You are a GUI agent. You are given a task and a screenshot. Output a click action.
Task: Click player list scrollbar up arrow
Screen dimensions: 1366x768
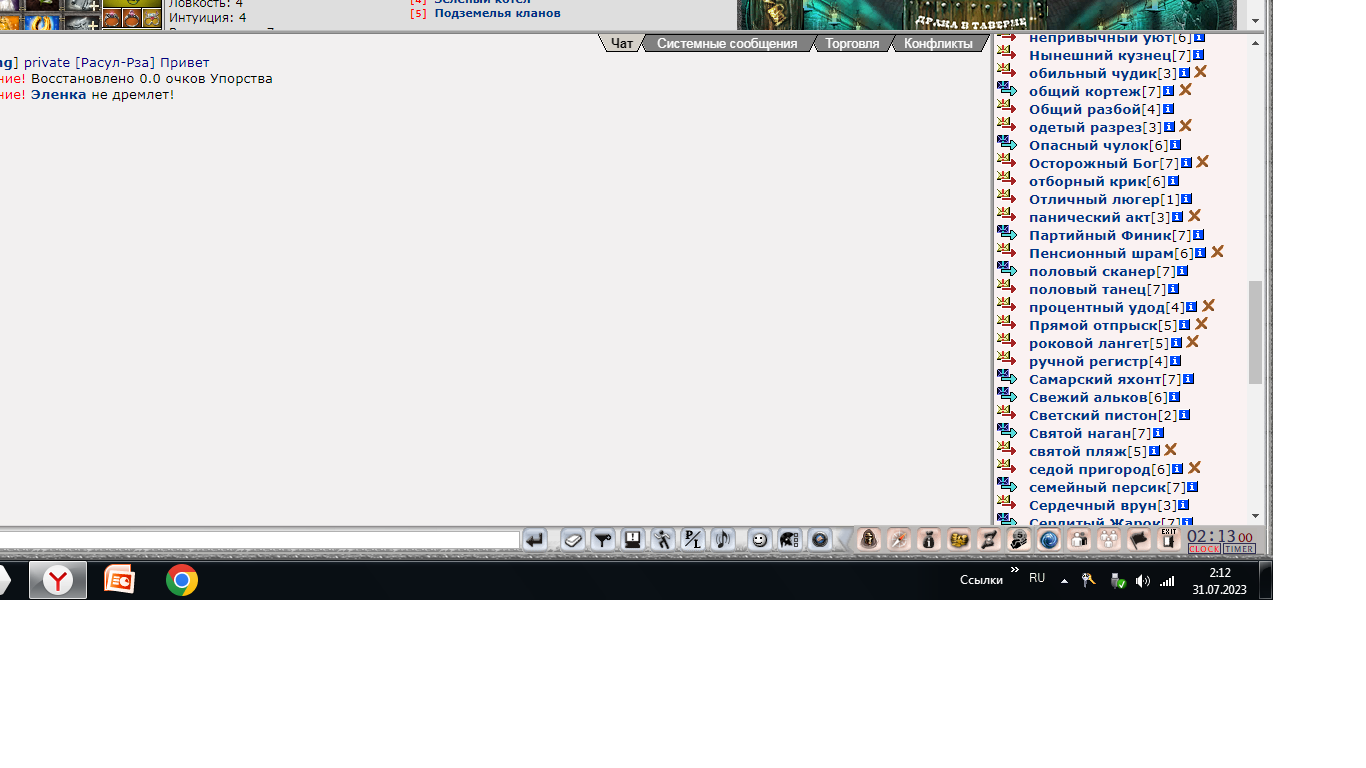[1256, 42]
